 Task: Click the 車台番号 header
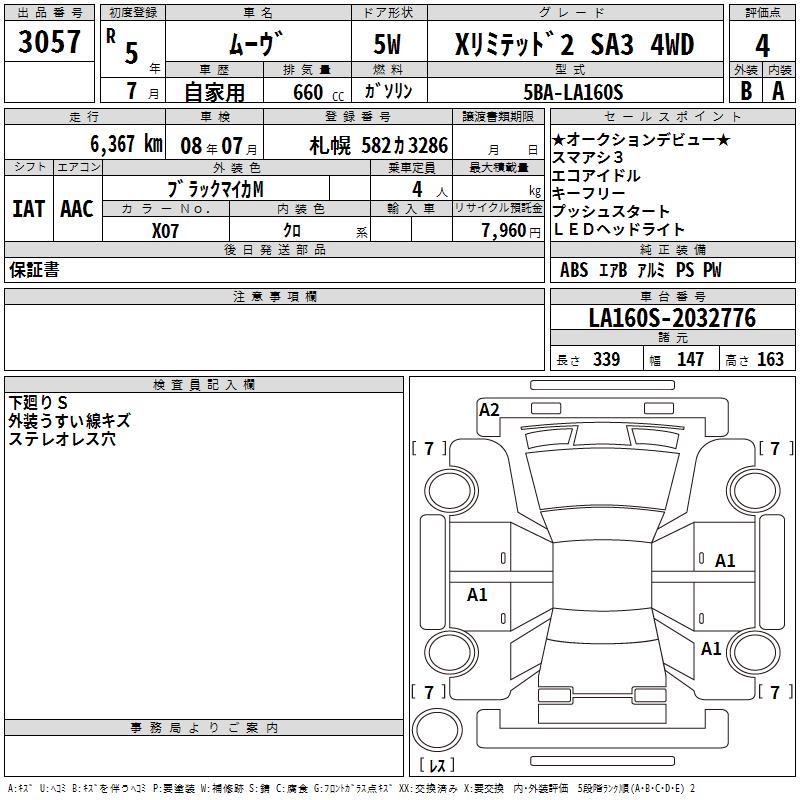[x=672, y=296]
